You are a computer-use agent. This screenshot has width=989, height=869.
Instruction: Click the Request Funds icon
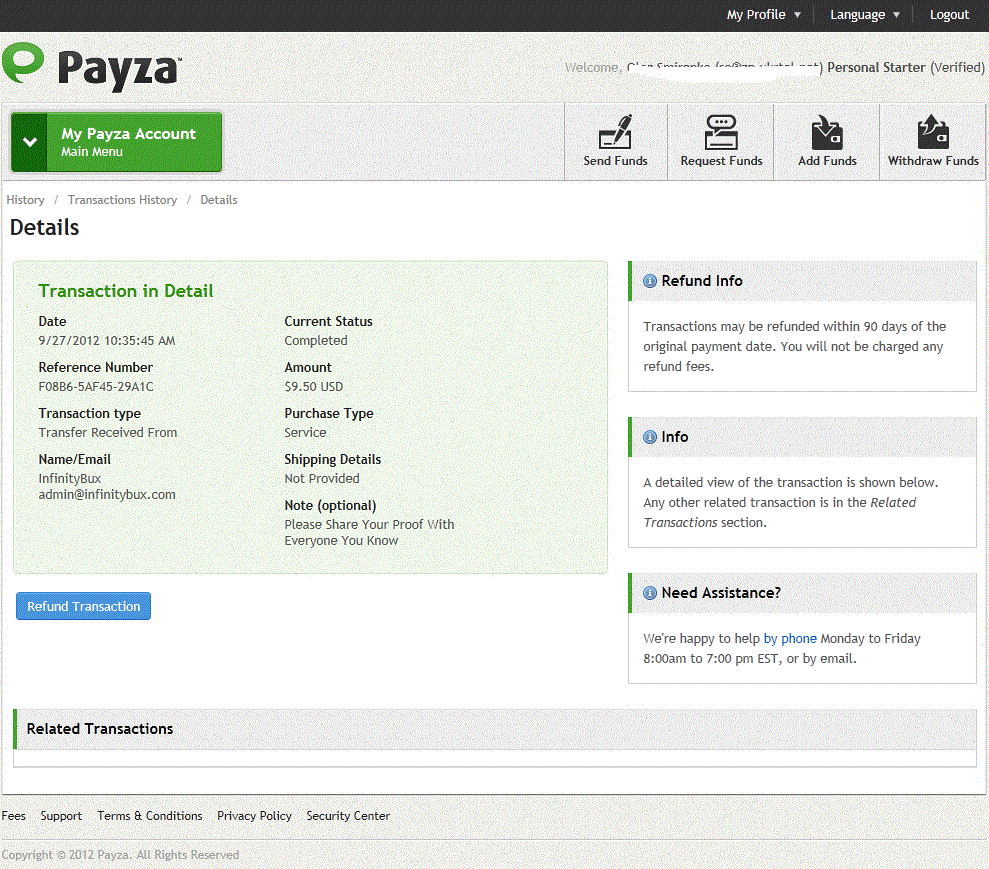point(721,131)
